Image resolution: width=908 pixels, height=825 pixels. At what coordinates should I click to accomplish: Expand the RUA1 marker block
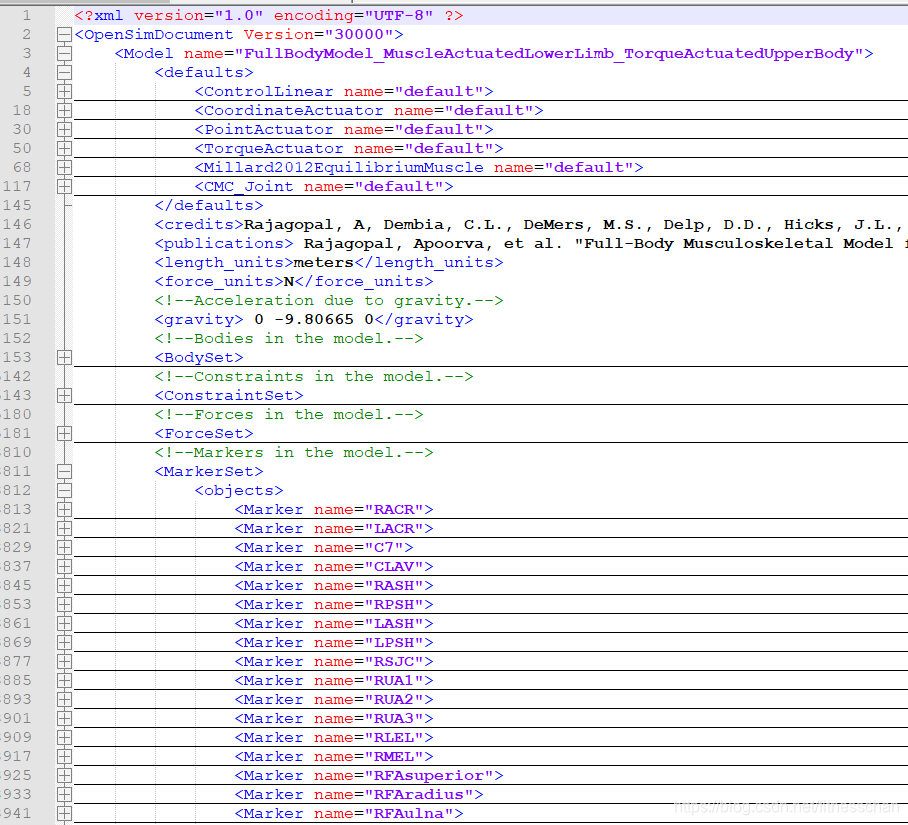pos(64,681)
